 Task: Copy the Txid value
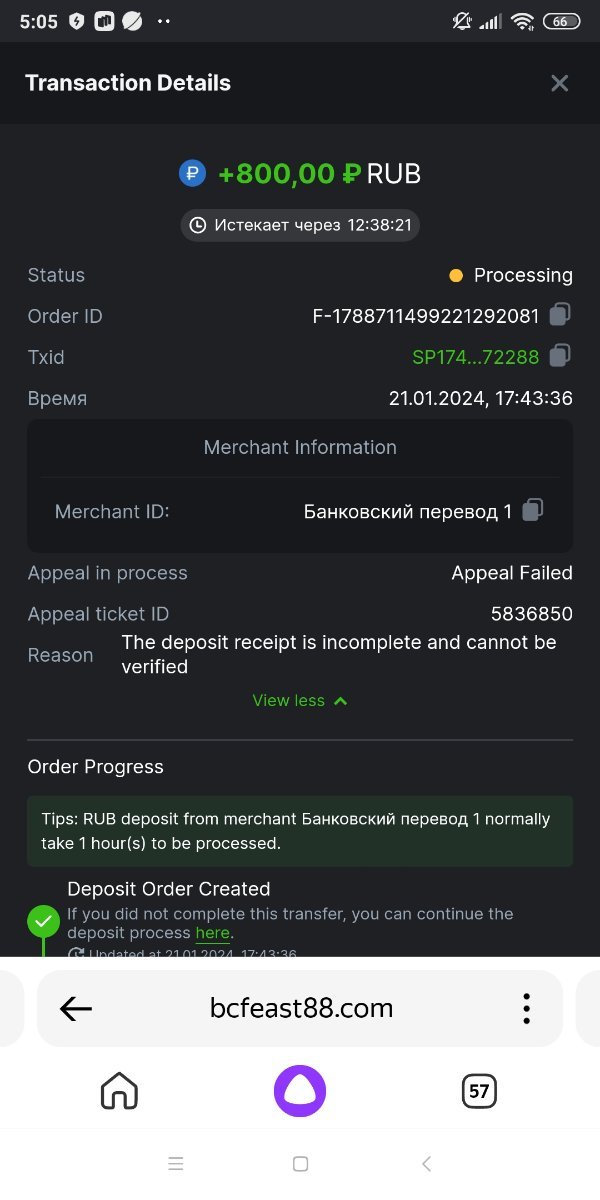[x=560, y=356]
